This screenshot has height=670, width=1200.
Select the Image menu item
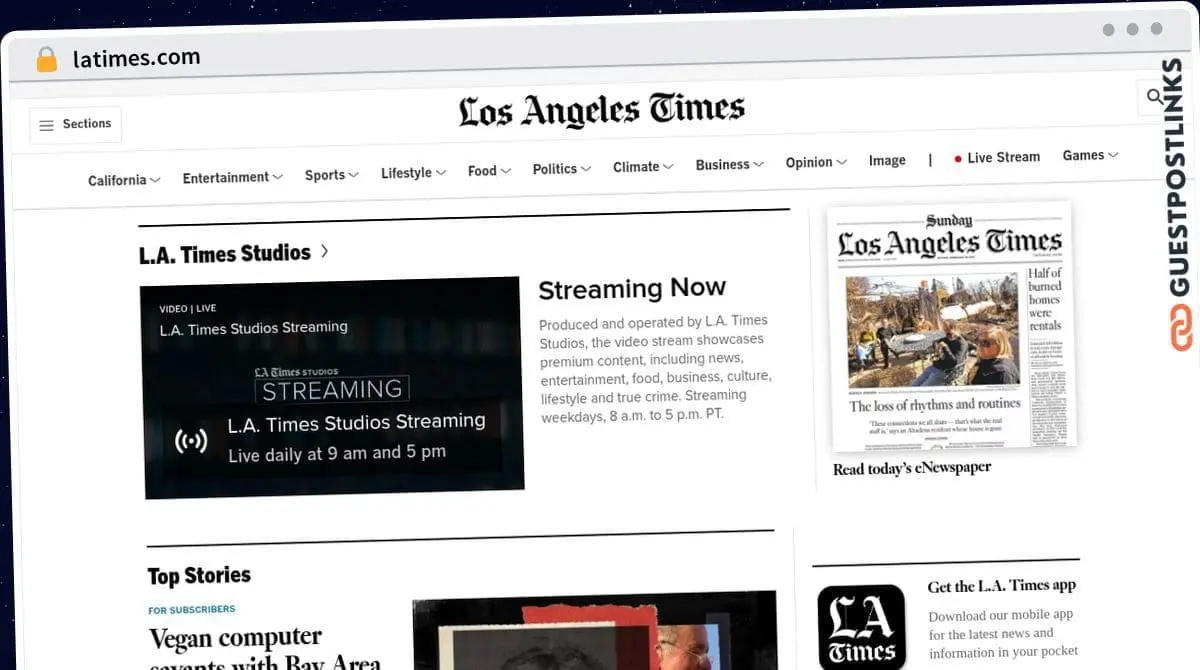pos(887,160)
